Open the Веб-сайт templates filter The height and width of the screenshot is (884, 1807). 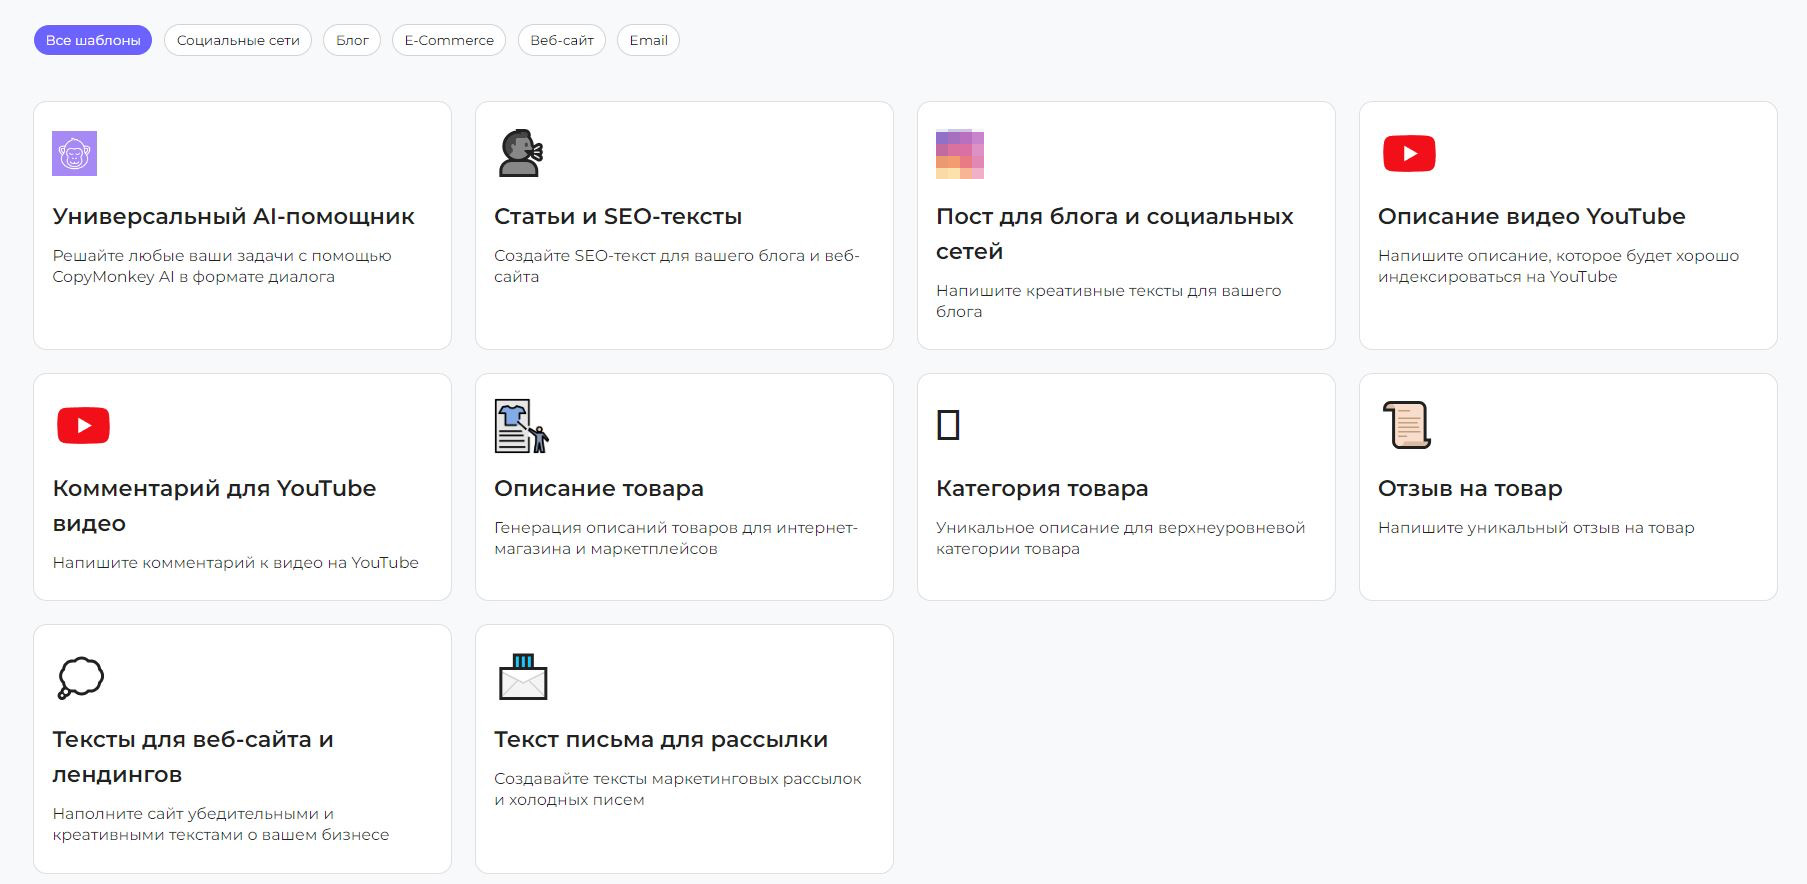click(x=561, y=41)
